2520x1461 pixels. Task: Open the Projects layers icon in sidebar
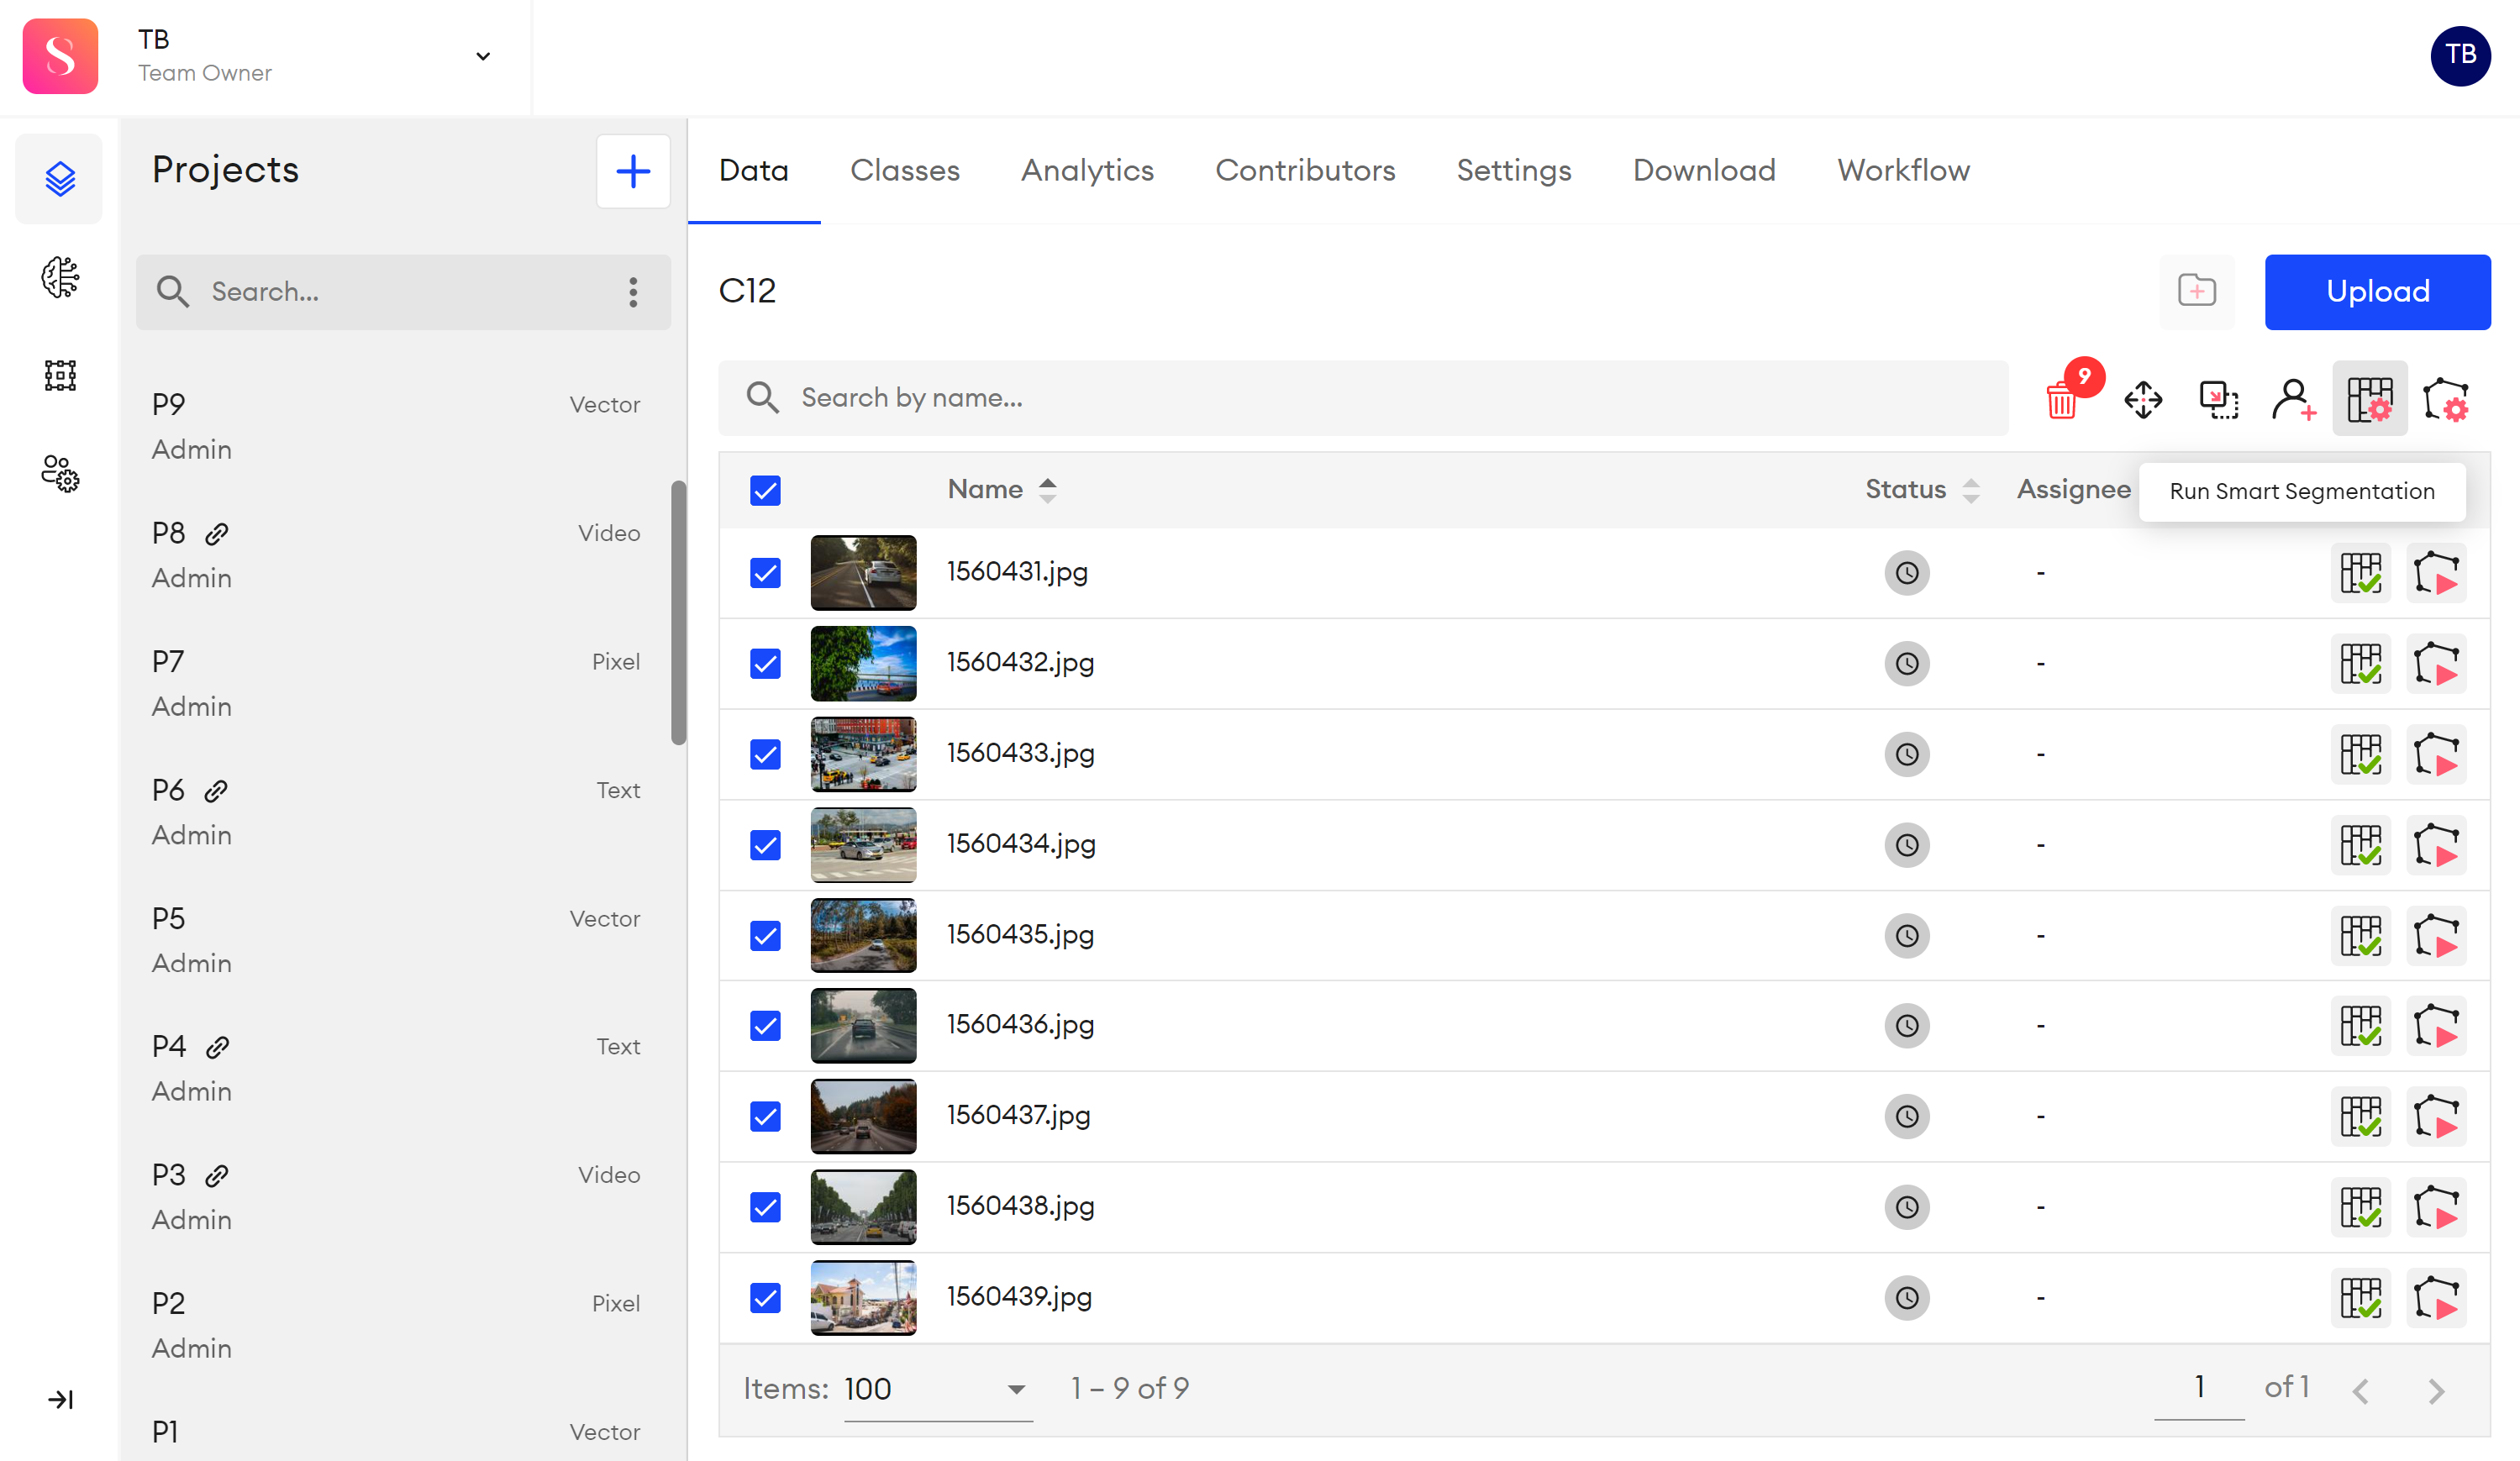pyautogui.click(x=60, y=179)
